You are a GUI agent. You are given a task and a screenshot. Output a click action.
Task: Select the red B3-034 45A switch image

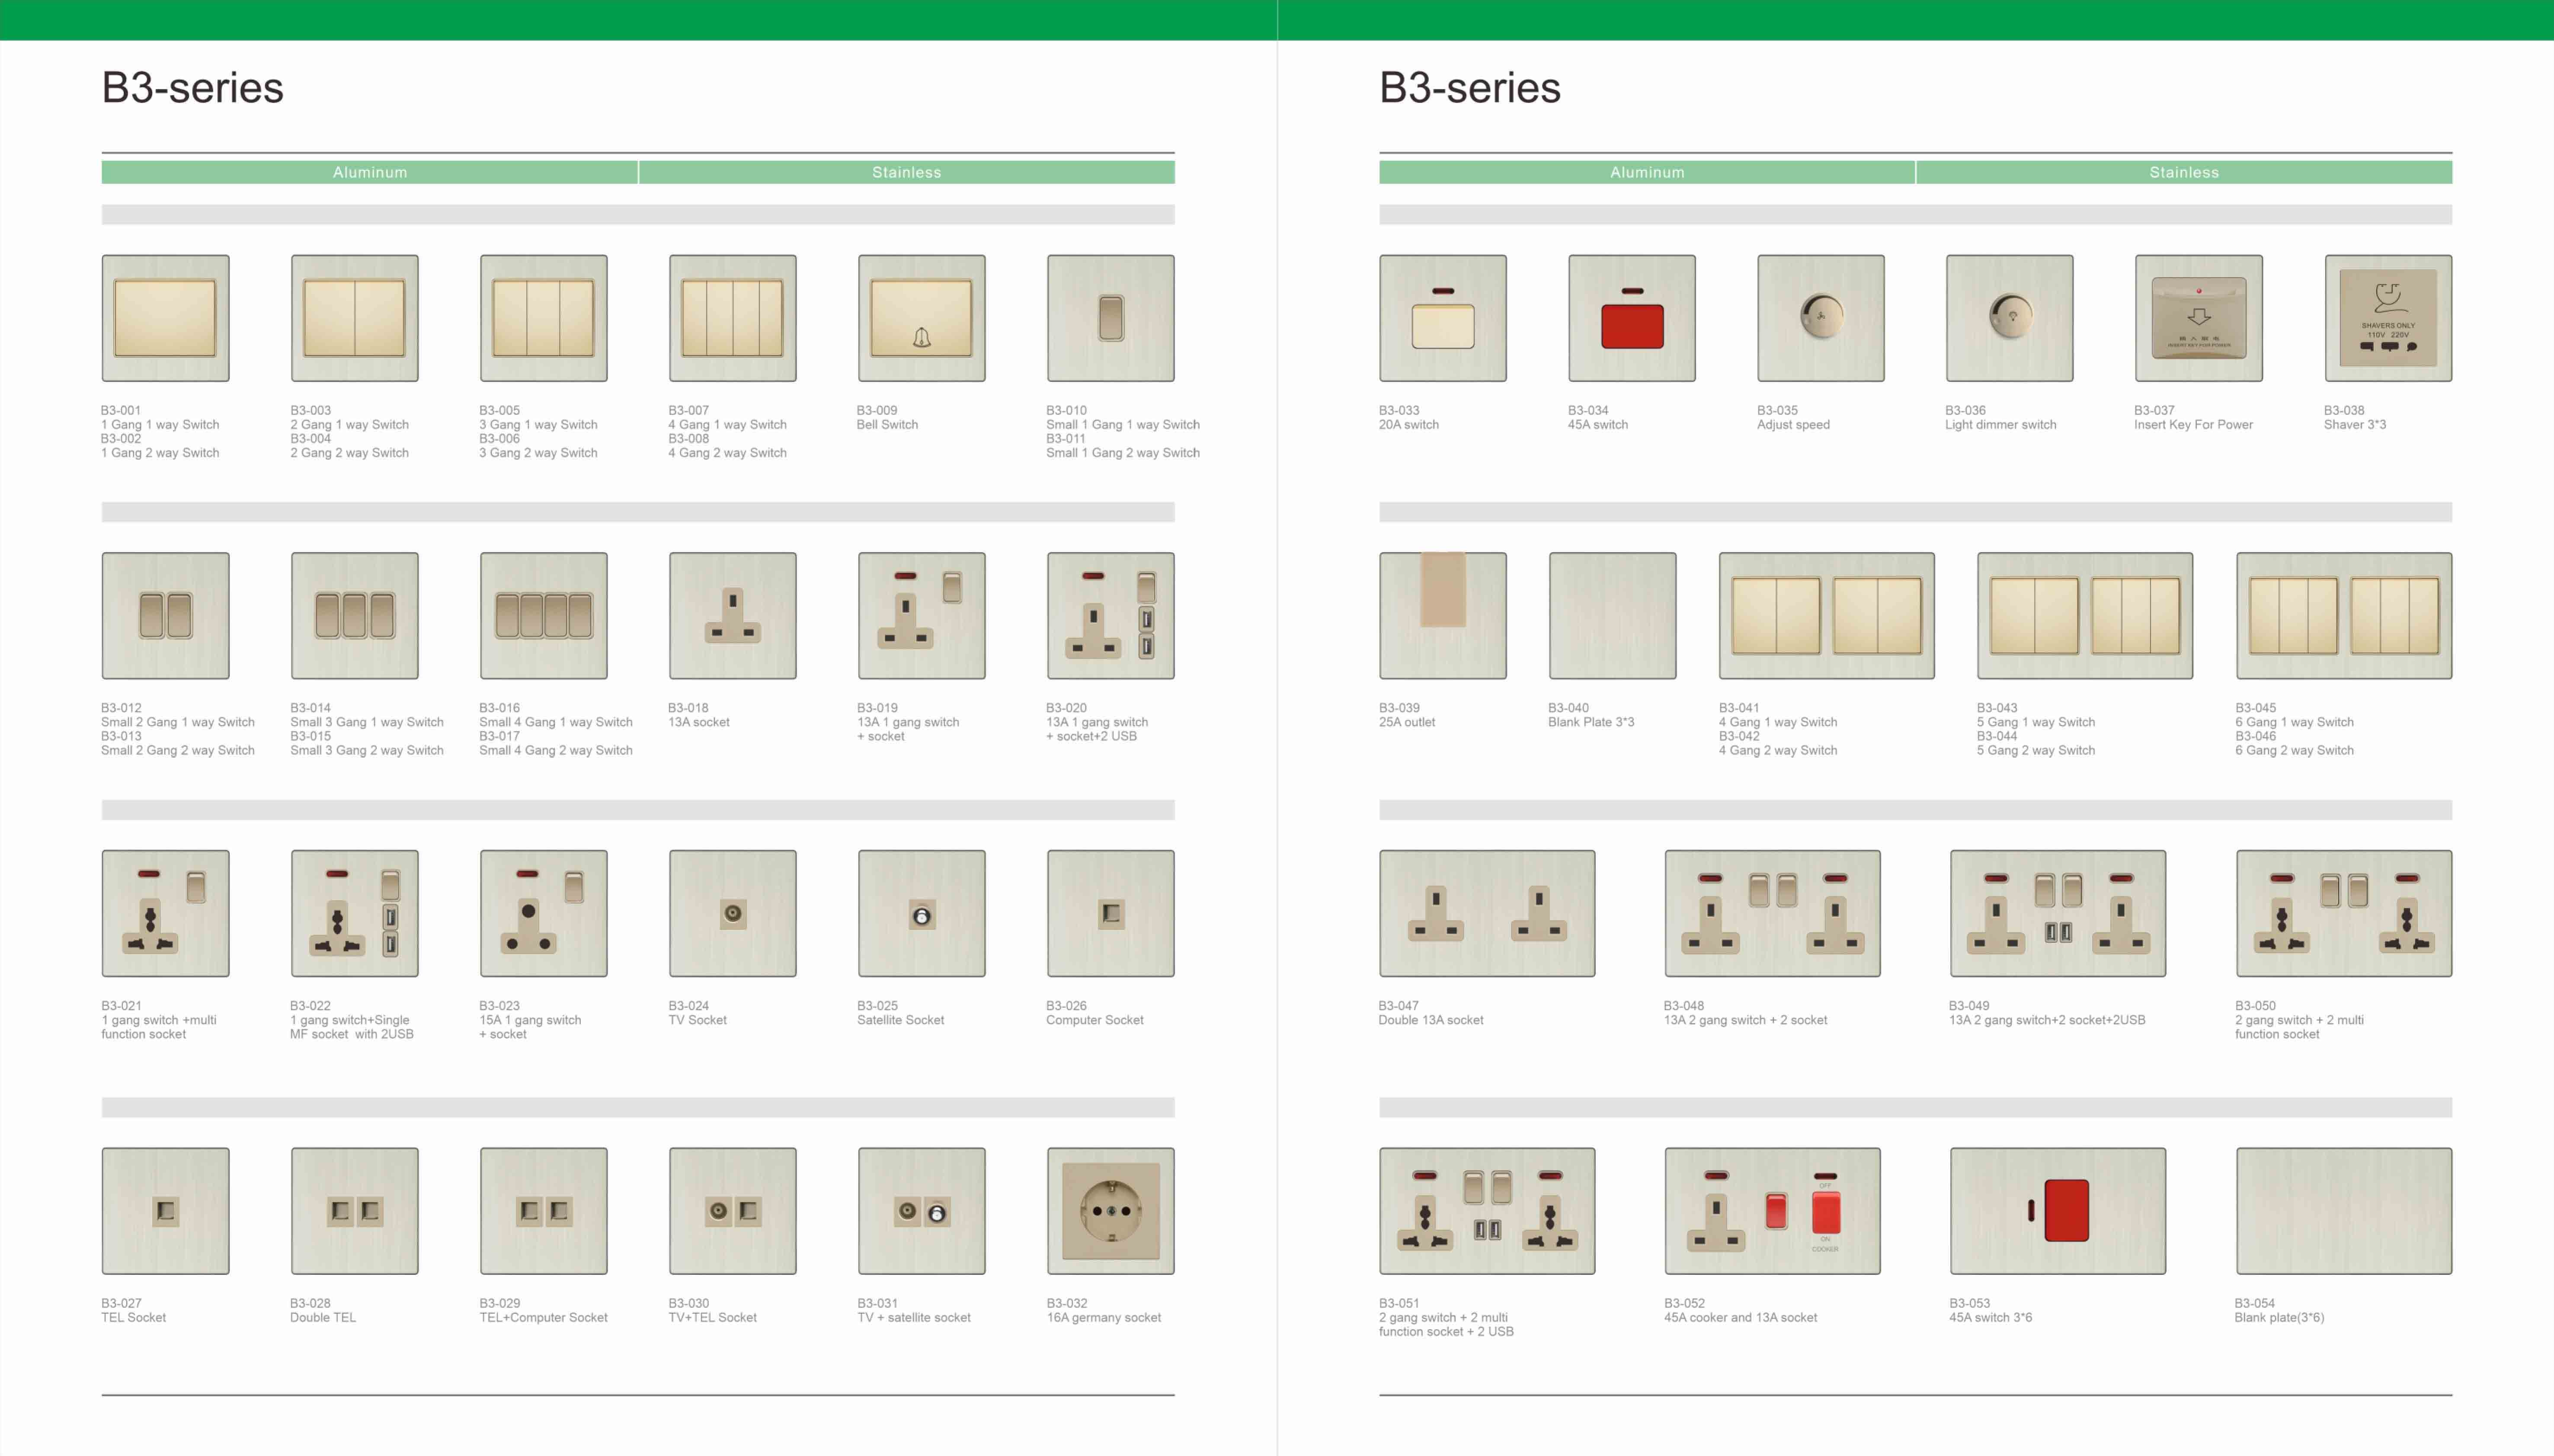coord(1631,318)
